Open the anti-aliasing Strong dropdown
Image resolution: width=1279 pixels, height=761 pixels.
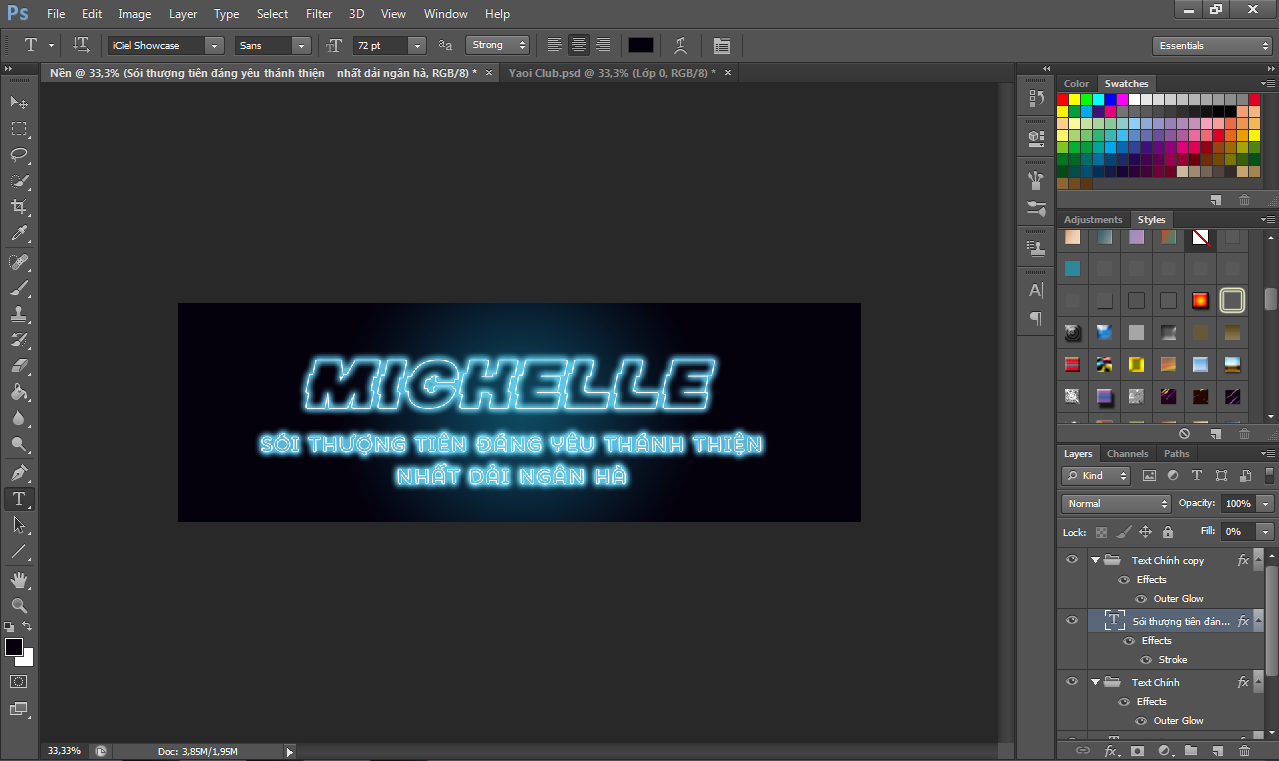coord(497,45)
